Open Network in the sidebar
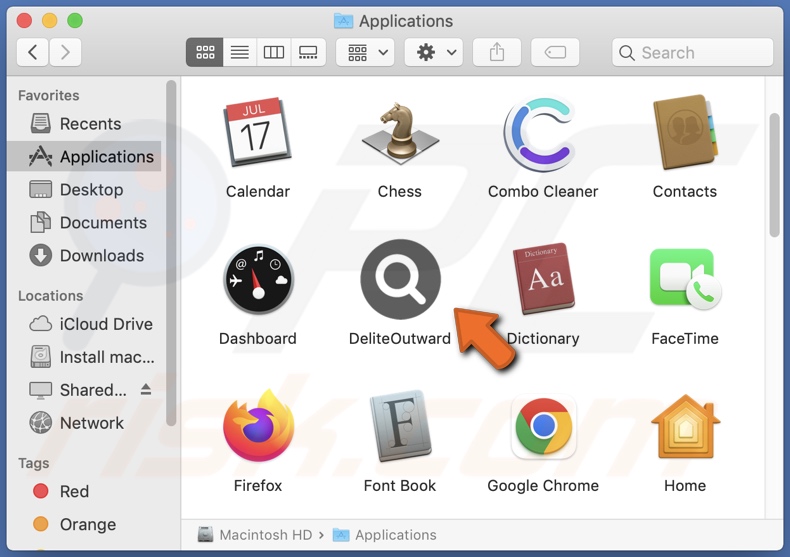Viewport: 790px width, 557px height. click(x=84, y=423)
